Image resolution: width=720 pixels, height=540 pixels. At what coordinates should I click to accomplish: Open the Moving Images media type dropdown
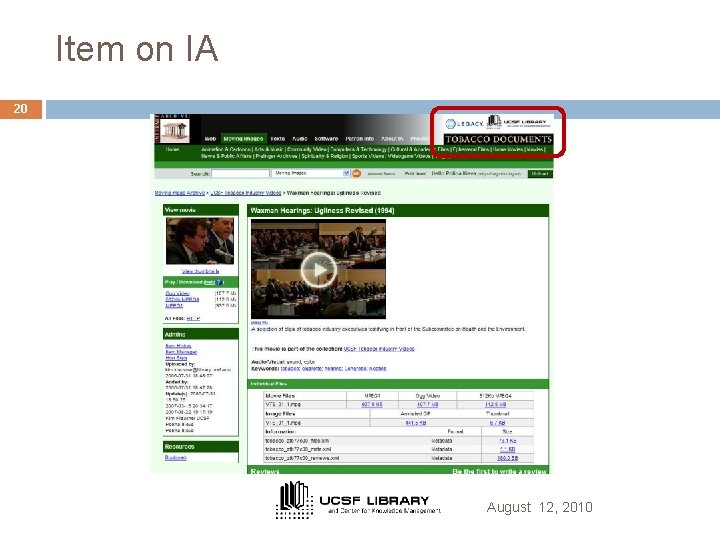tap(311, 173)
